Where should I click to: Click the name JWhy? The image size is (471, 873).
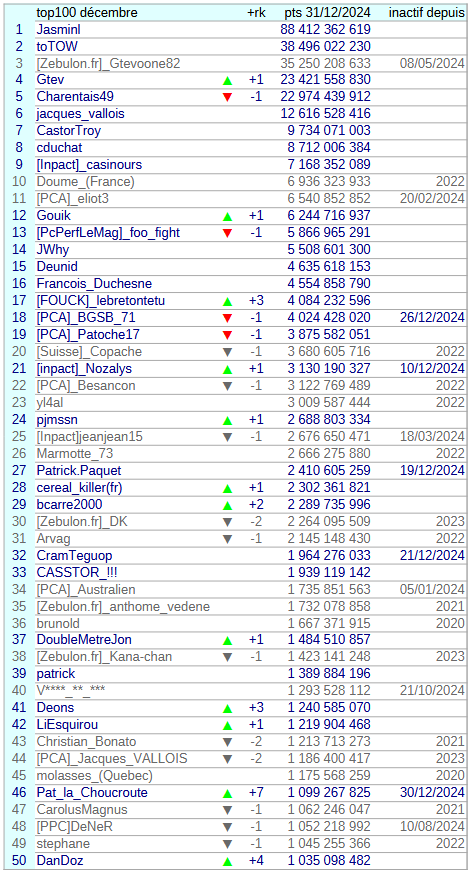coord(53,250)
